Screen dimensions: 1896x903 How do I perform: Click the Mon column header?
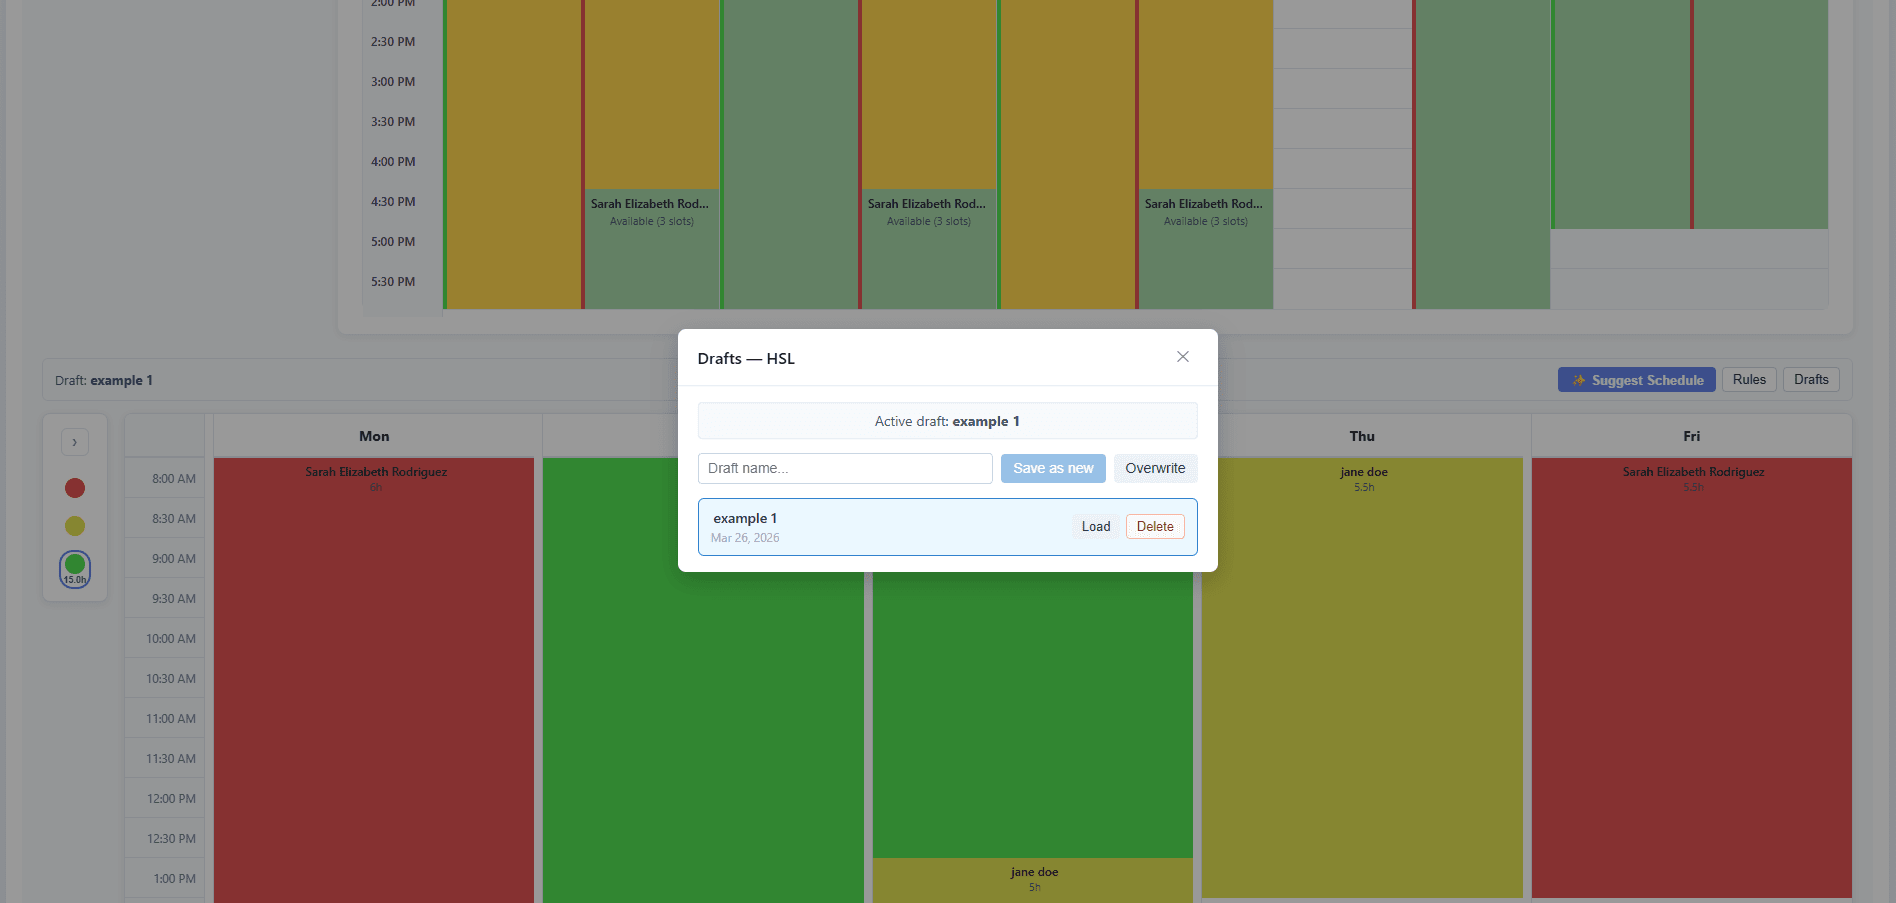coord(374,436)
